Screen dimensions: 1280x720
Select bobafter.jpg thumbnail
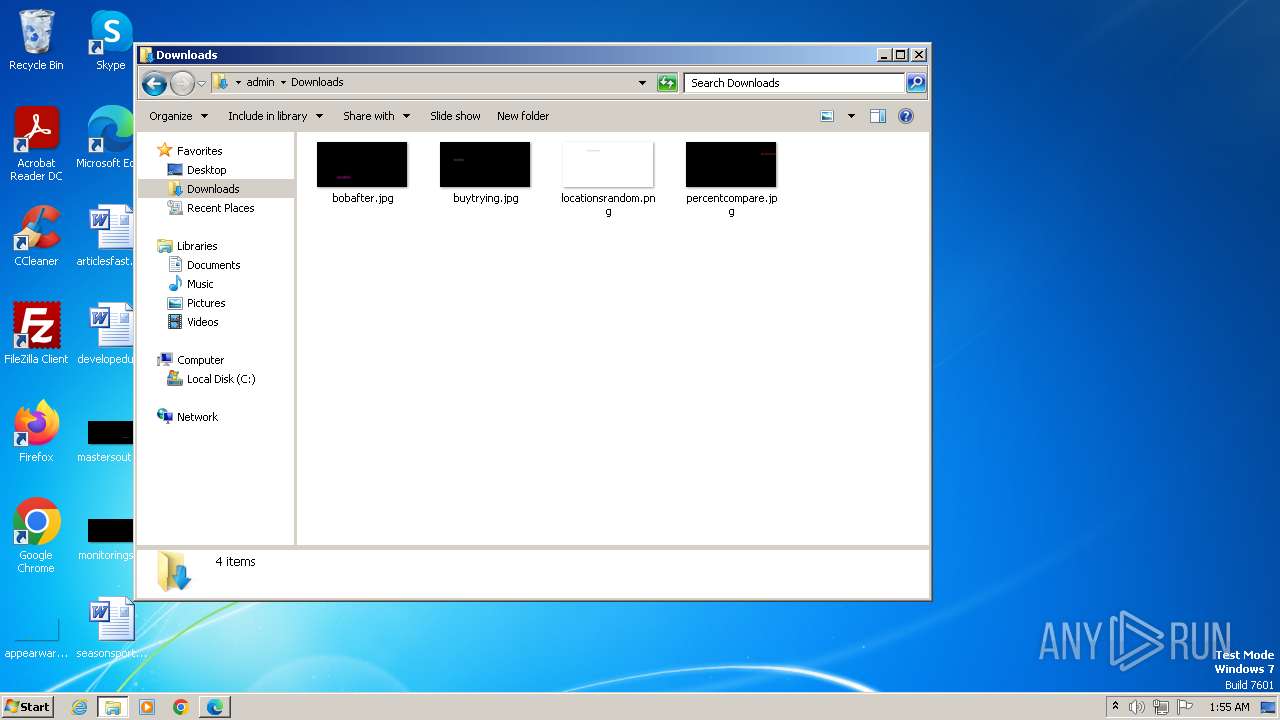[362, 165]
